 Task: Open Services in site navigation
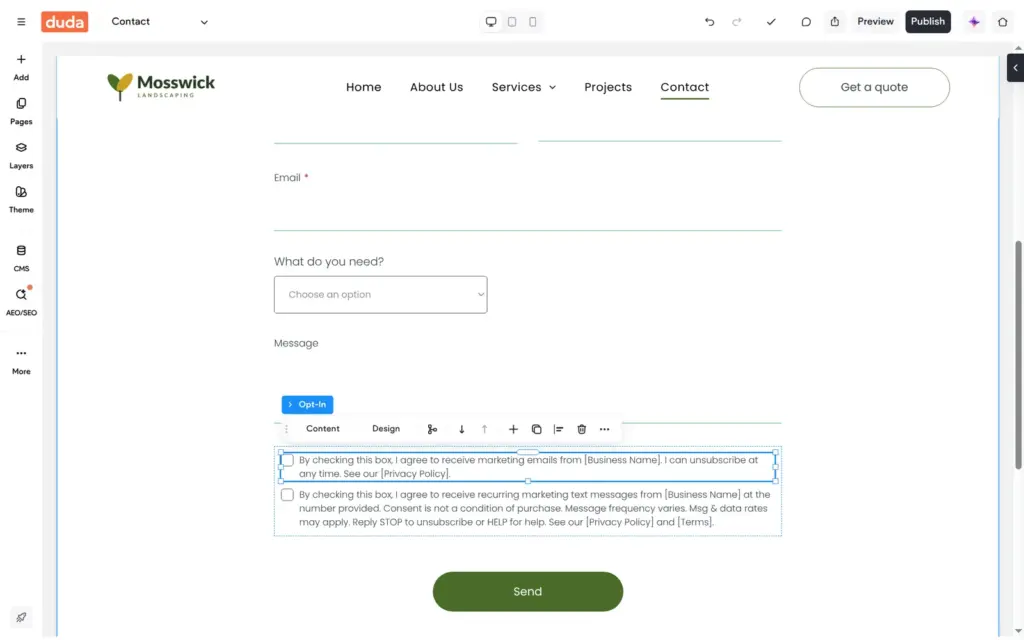pos(517,87)
